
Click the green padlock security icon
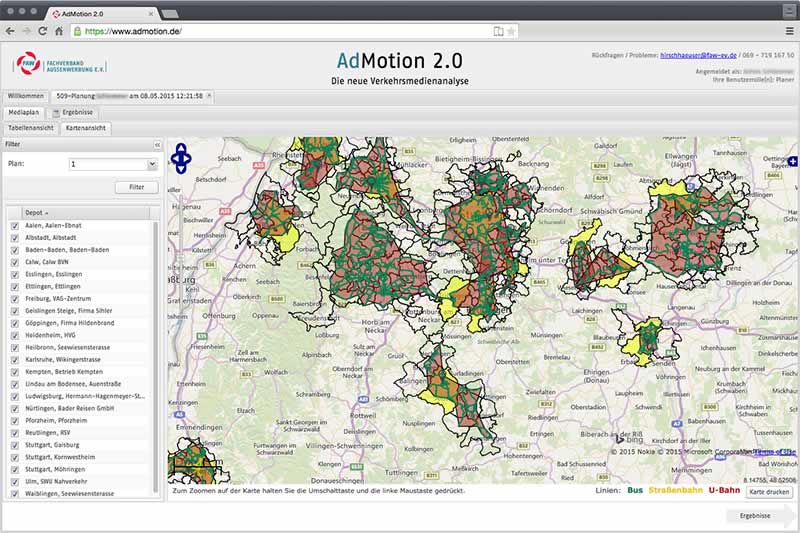point(77,31)
